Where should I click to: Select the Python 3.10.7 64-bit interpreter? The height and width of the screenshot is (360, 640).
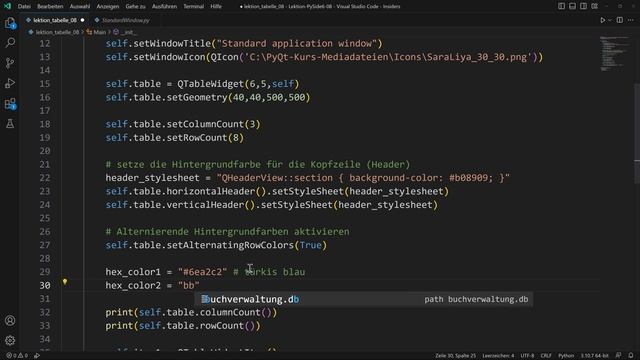[x=594, y=356]
